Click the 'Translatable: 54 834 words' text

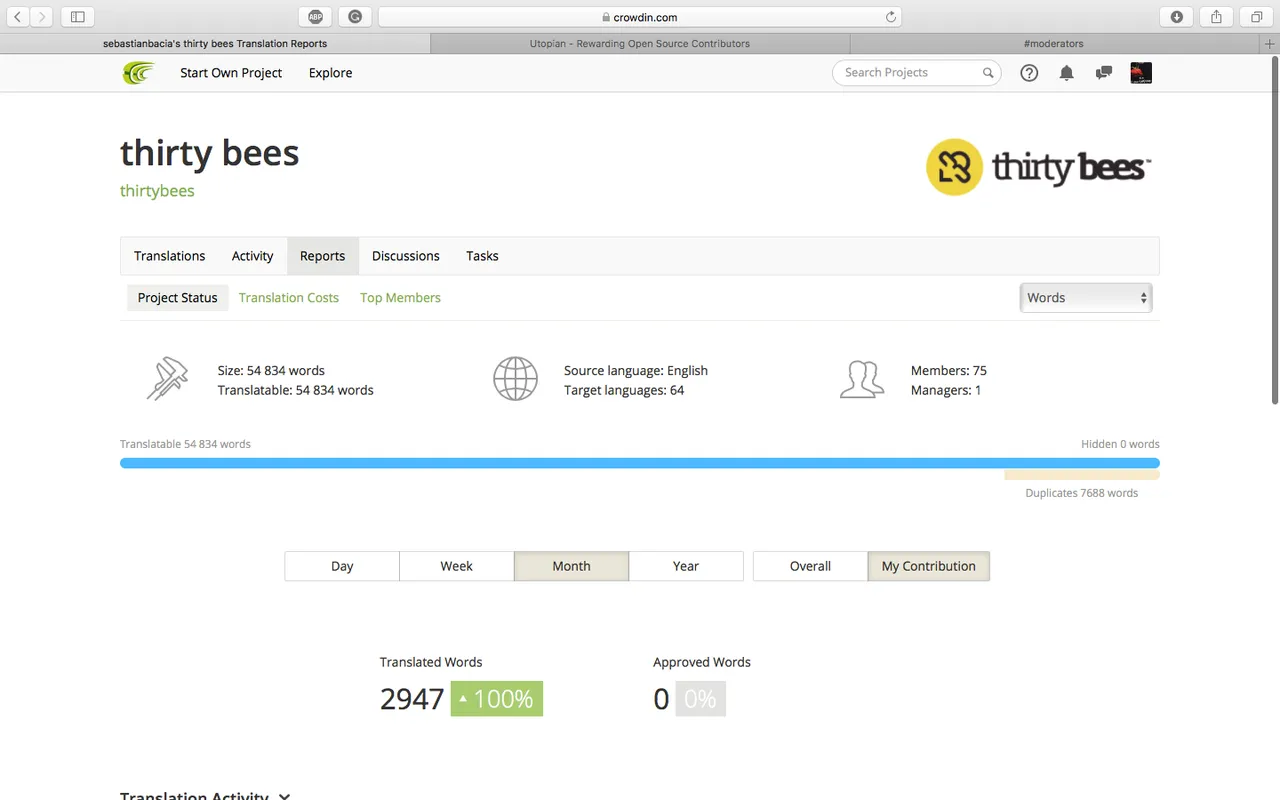click(296, 391)
